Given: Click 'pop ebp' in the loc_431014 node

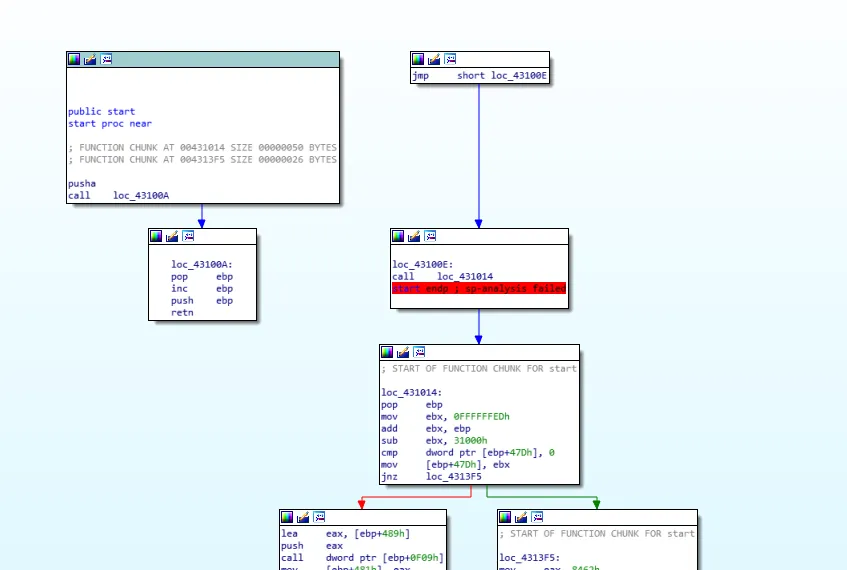Looking at the screenshot, I should click(x=412, y=405).
